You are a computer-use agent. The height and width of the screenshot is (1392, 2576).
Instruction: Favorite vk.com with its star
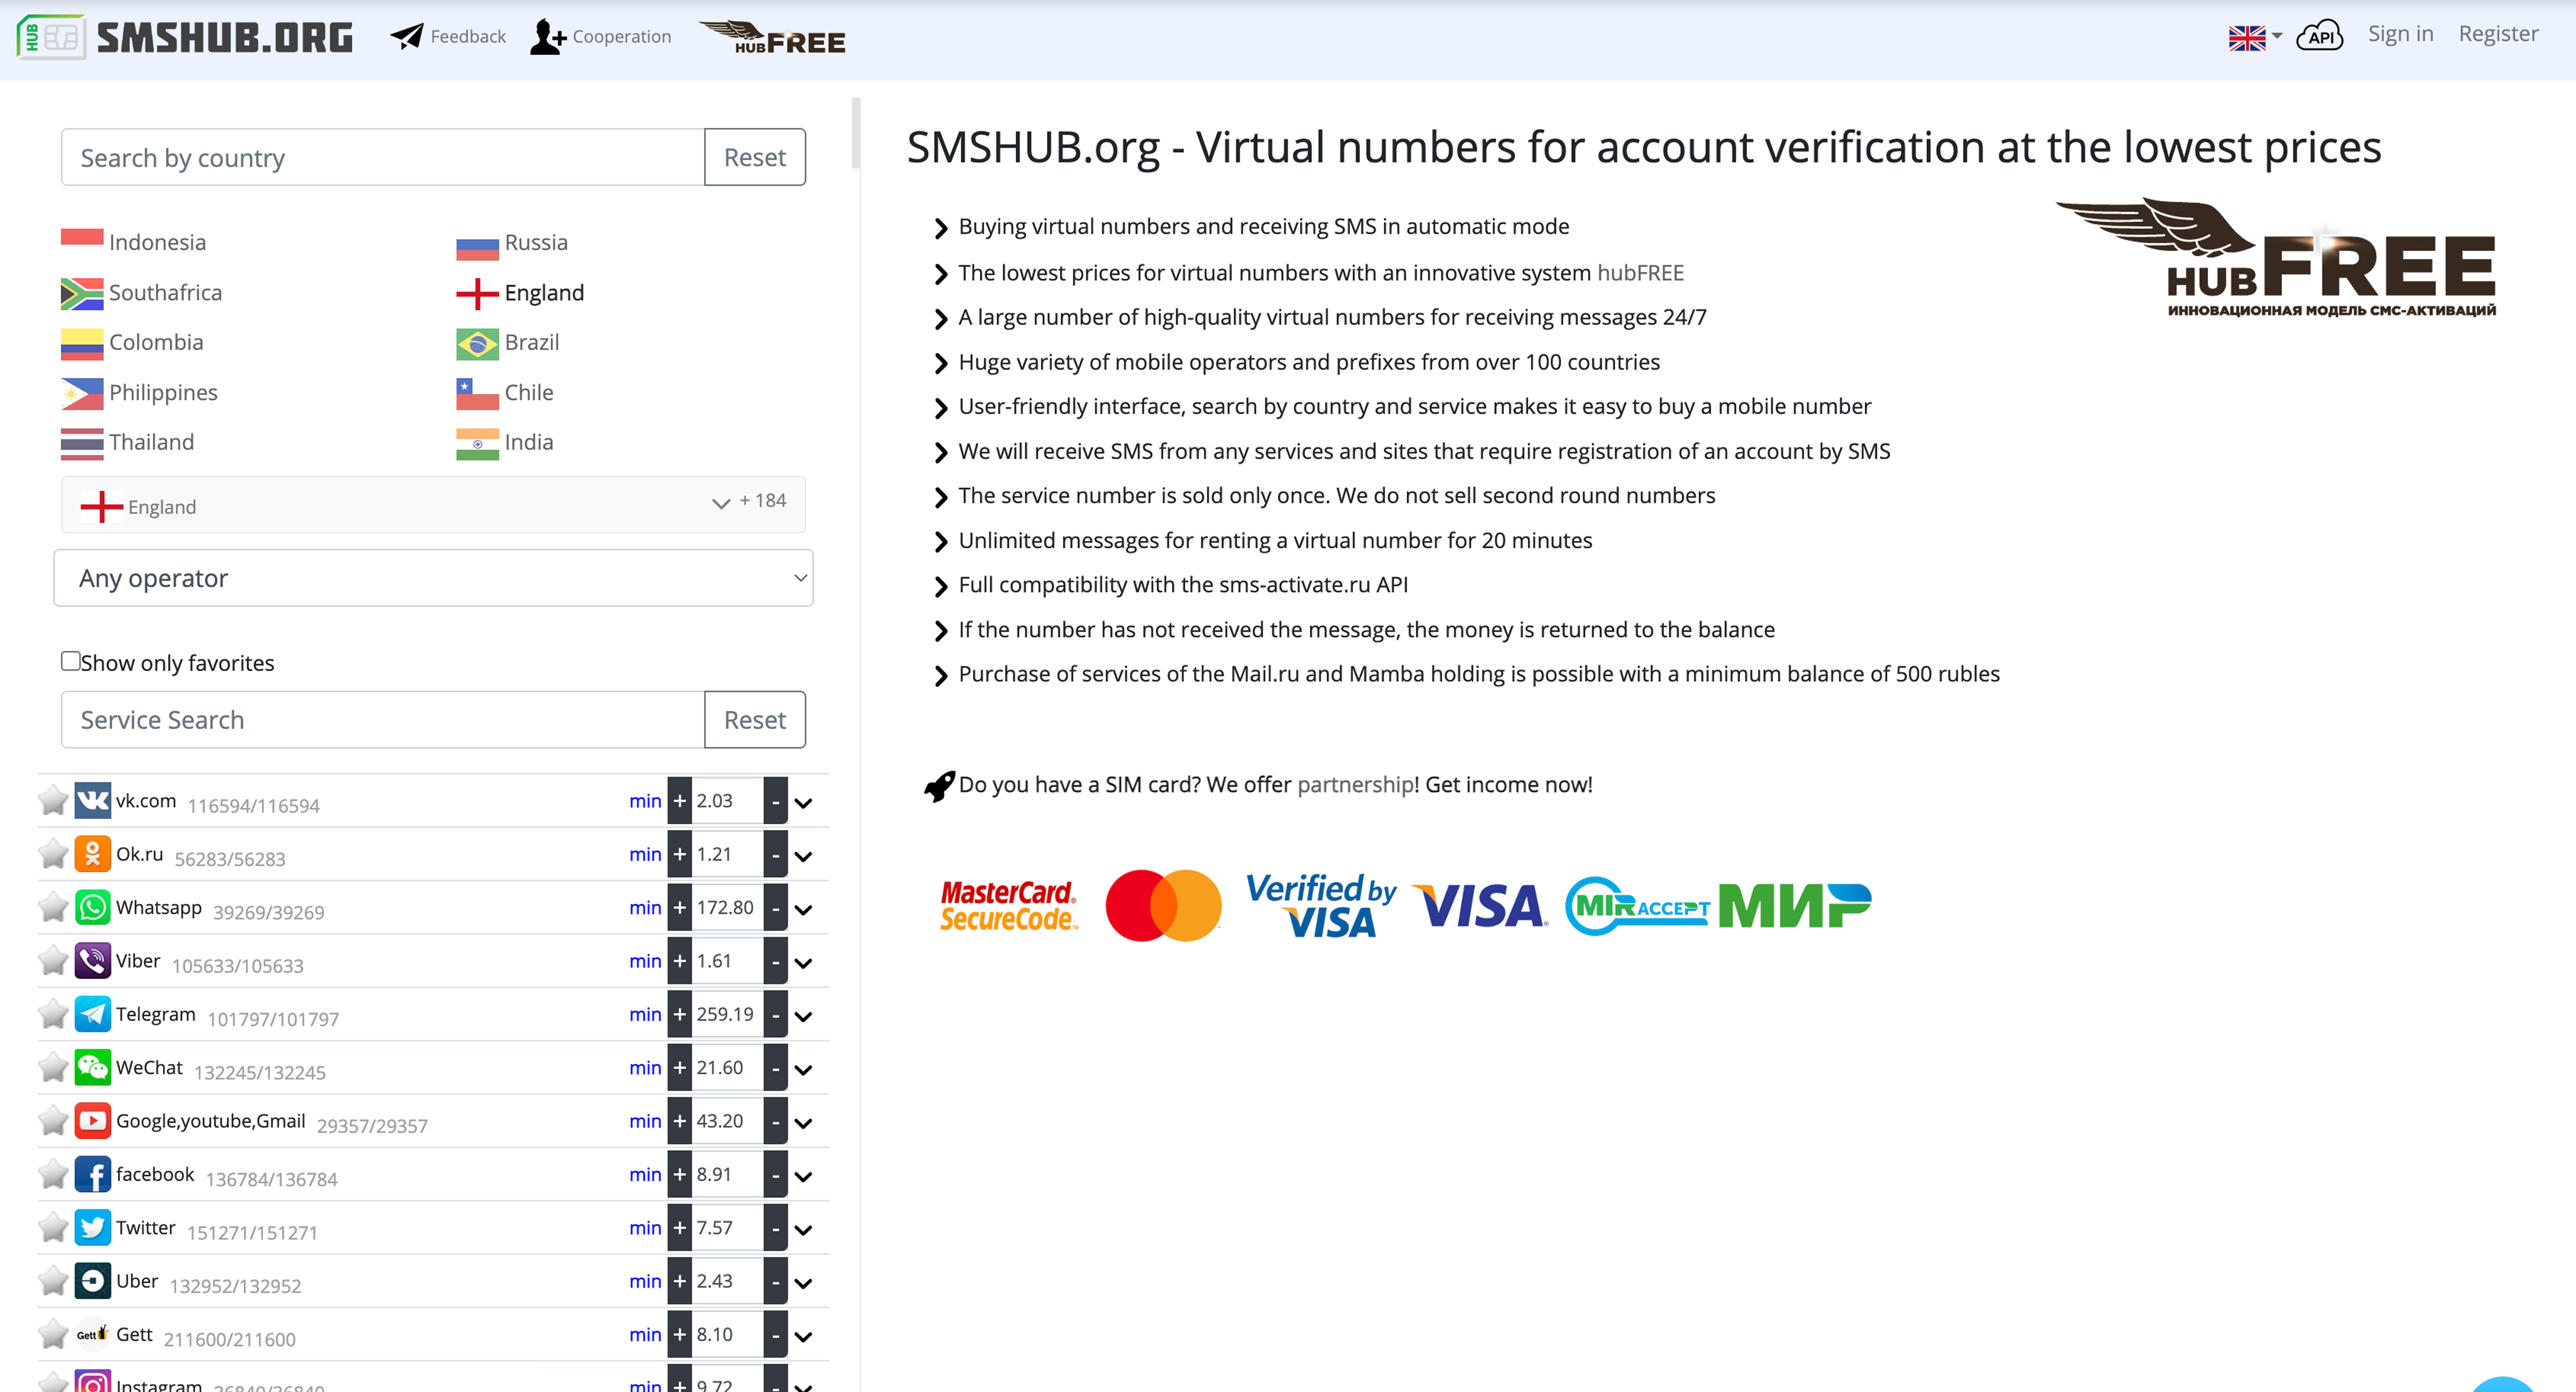pyautogui.click(x=53, y=800)
